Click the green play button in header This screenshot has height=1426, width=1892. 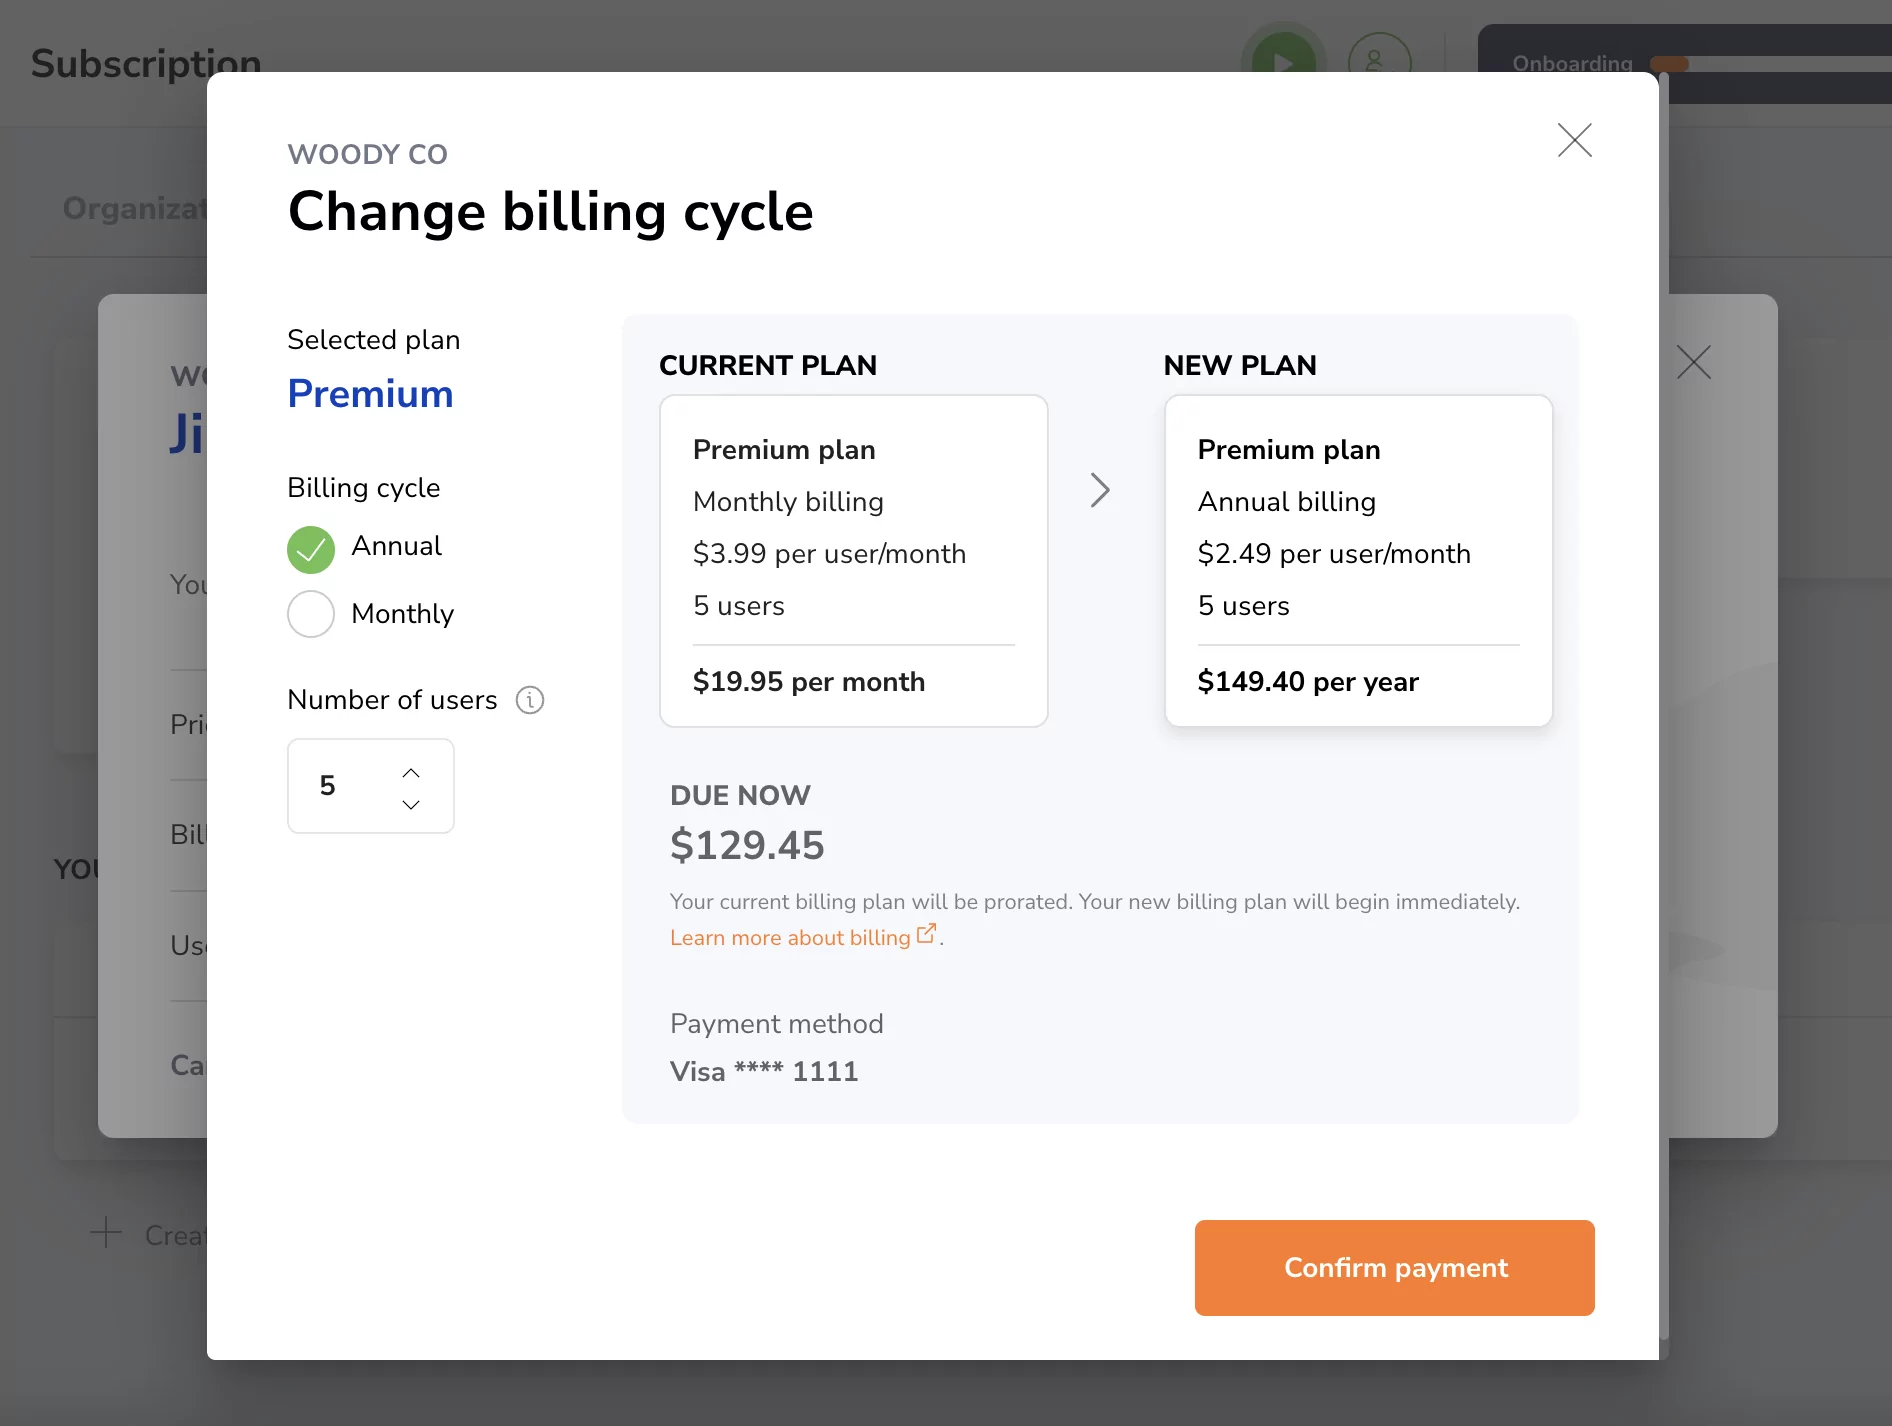pos(1284,62)
